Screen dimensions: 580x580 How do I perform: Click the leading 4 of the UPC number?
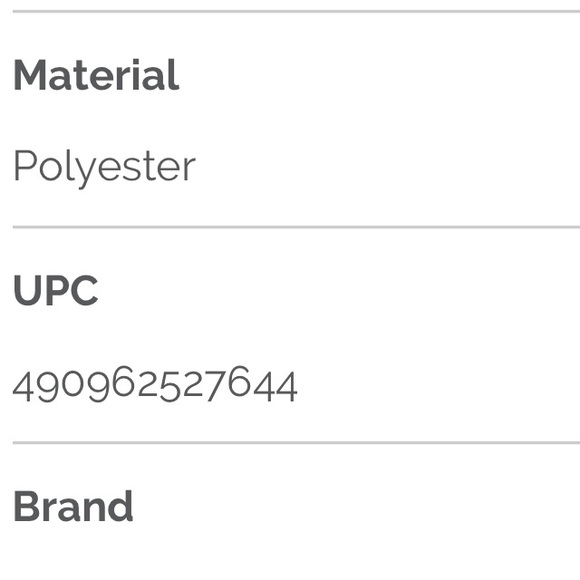click(23, 387)
